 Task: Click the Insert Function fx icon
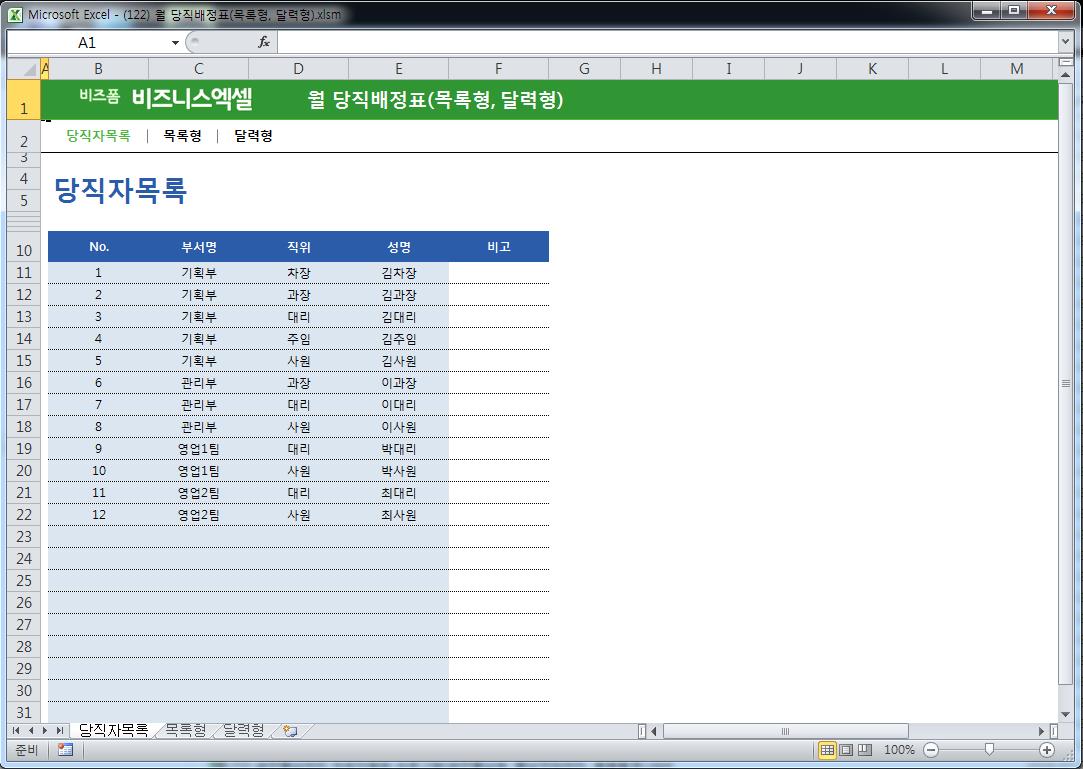[264, 42]
